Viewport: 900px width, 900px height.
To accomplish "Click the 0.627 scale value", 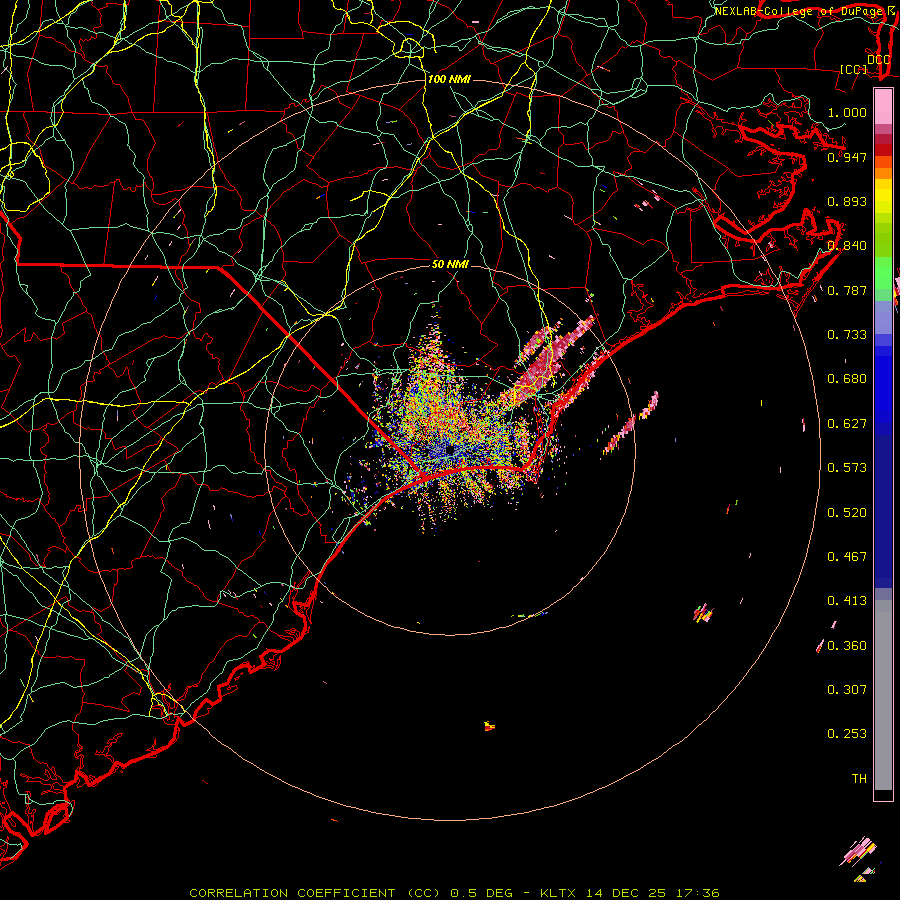I will click(x=847, y=424).
